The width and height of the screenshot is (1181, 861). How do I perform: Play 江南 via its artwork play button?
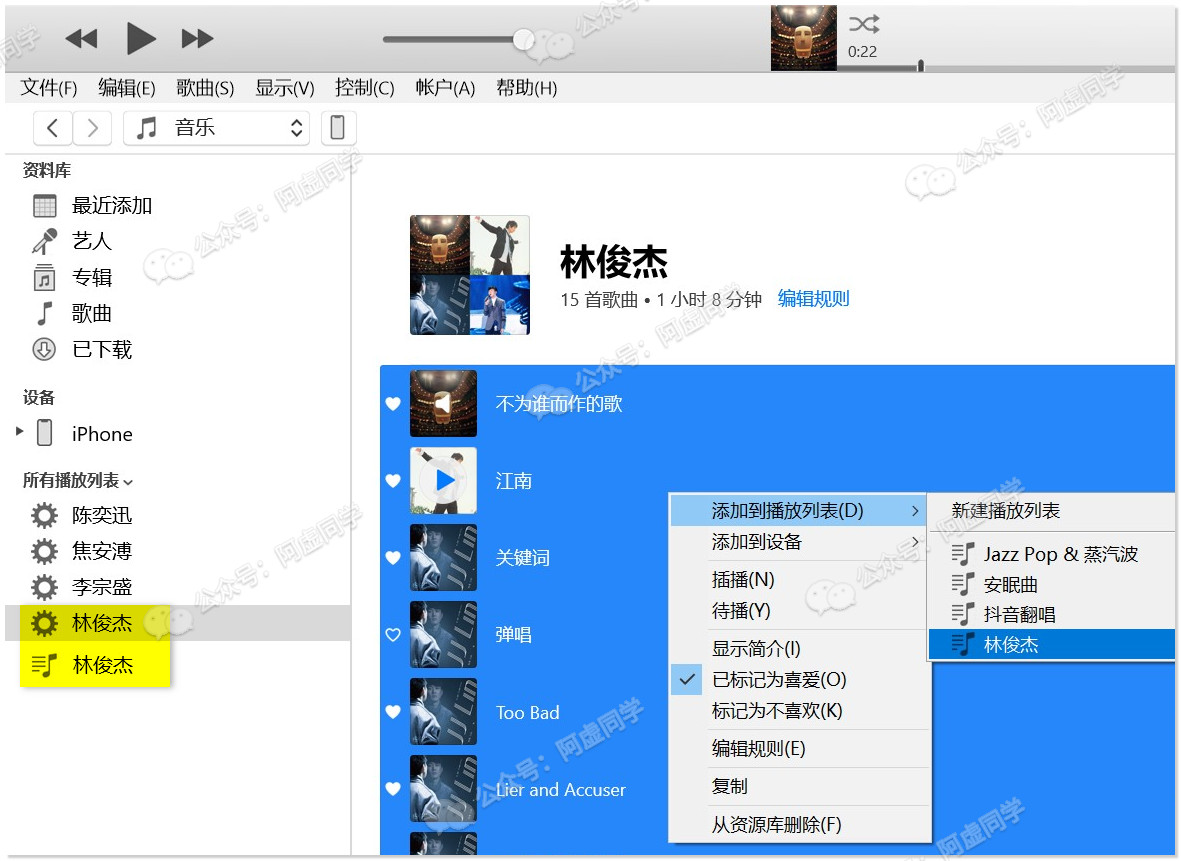click(x=444, y=481)
